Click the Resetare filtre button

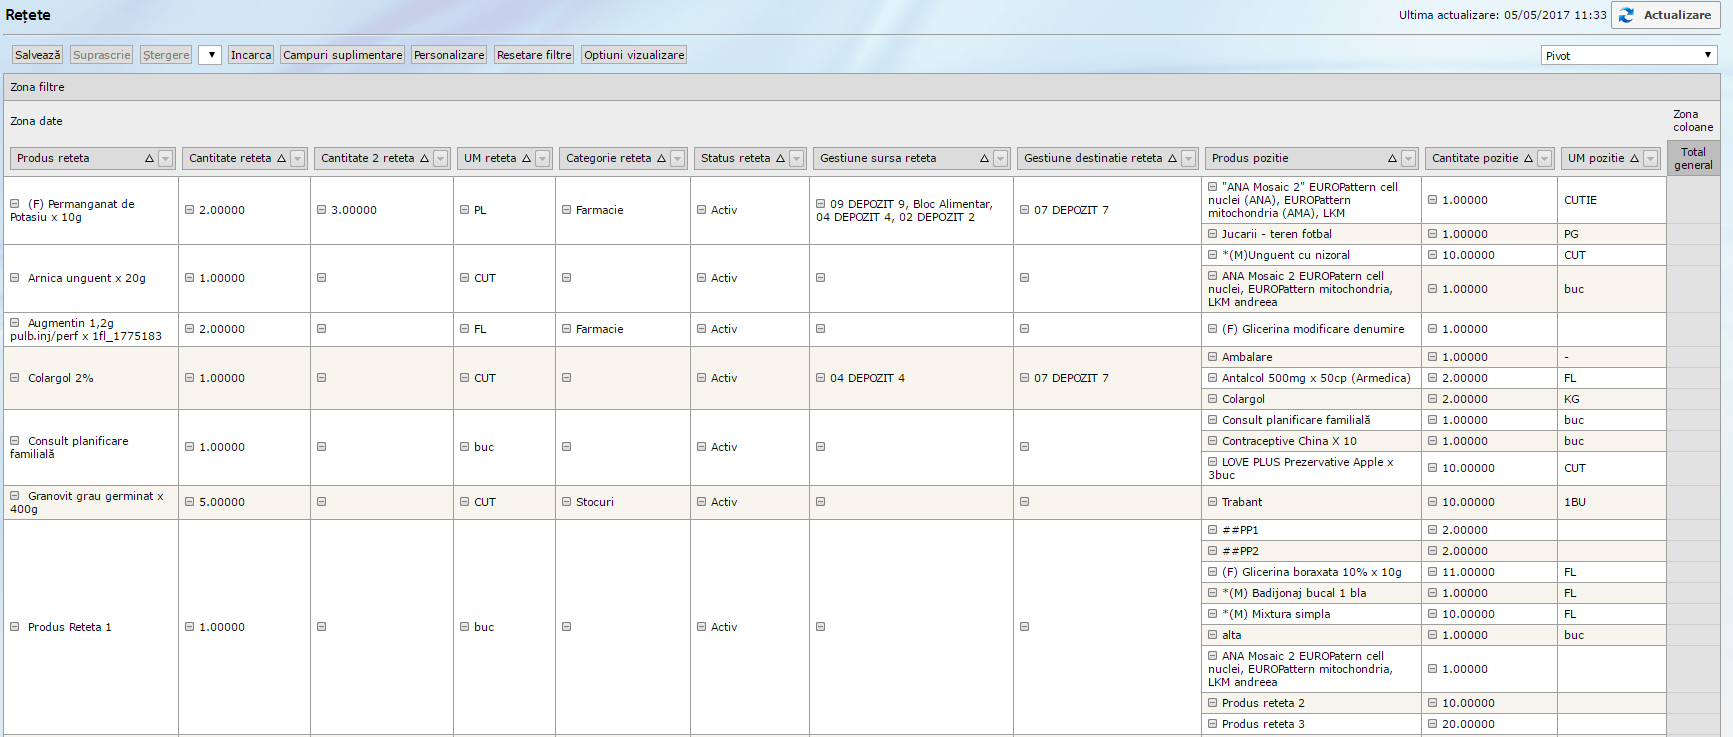[534, 55]
